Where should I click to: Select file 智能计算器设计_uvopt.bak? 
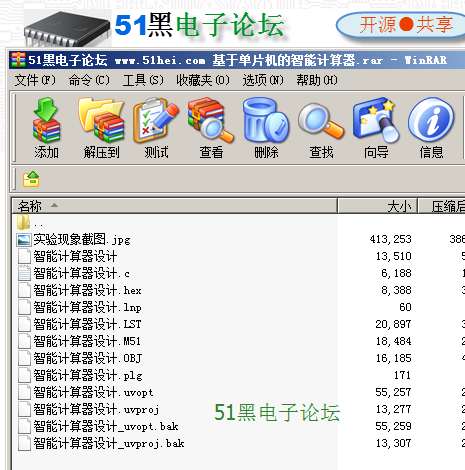tap(106, 426)
